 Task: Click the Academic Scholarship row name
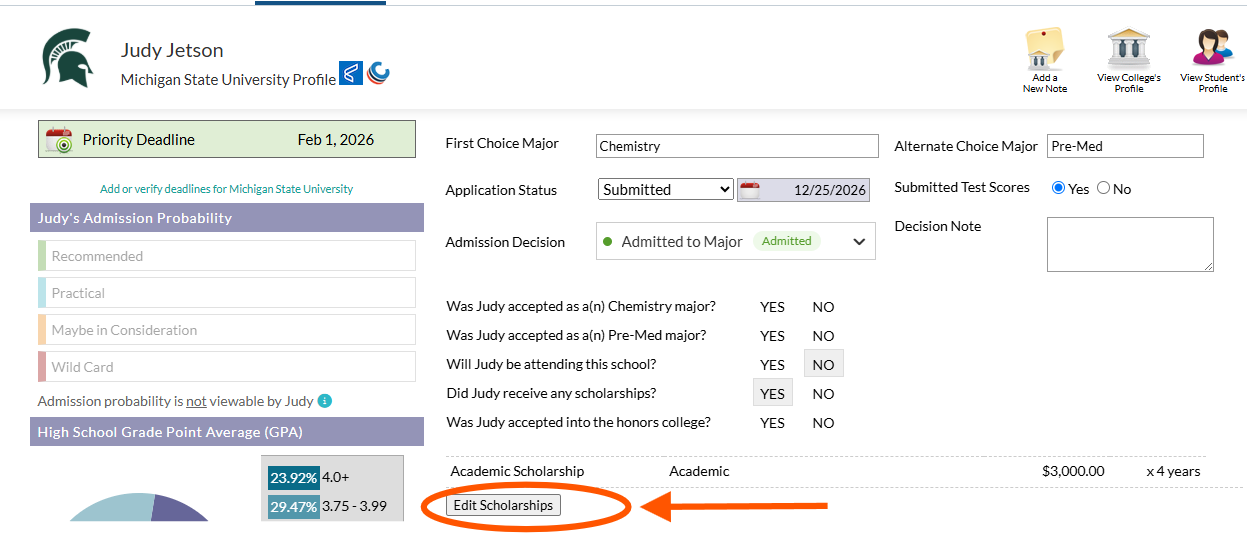517,471
